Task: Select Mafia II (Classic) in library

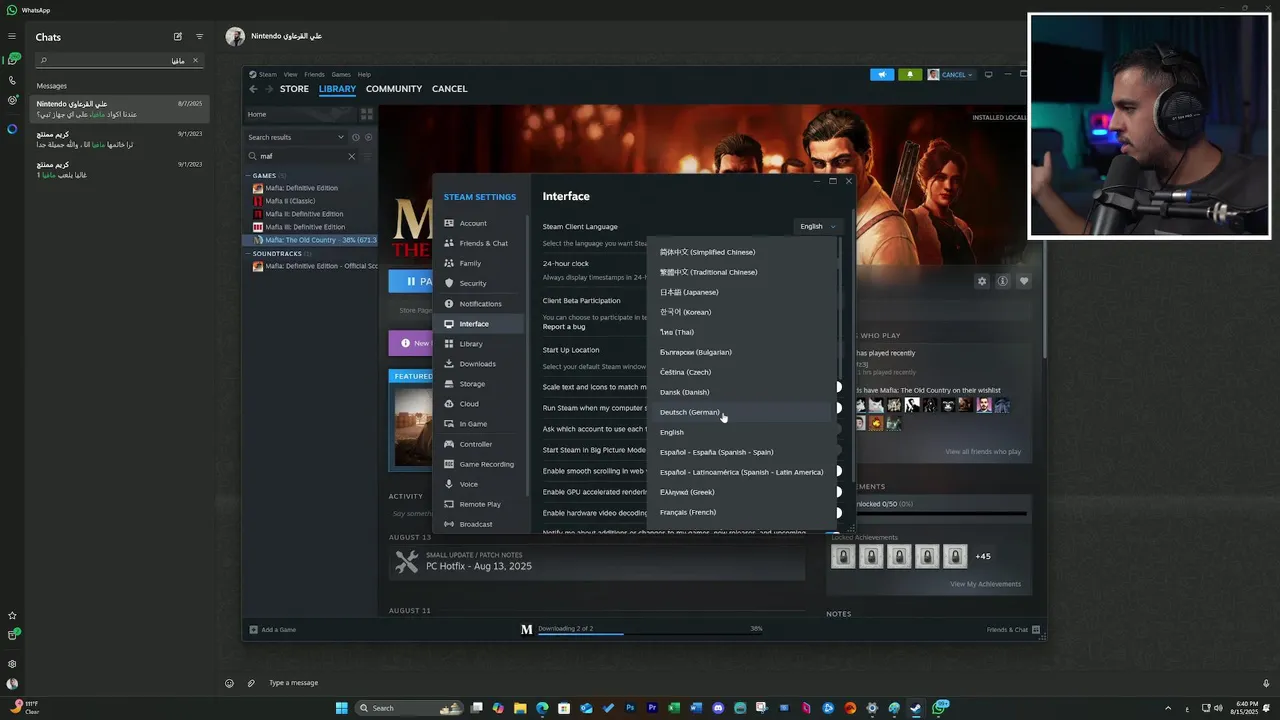Action: [x=290, y=201]
